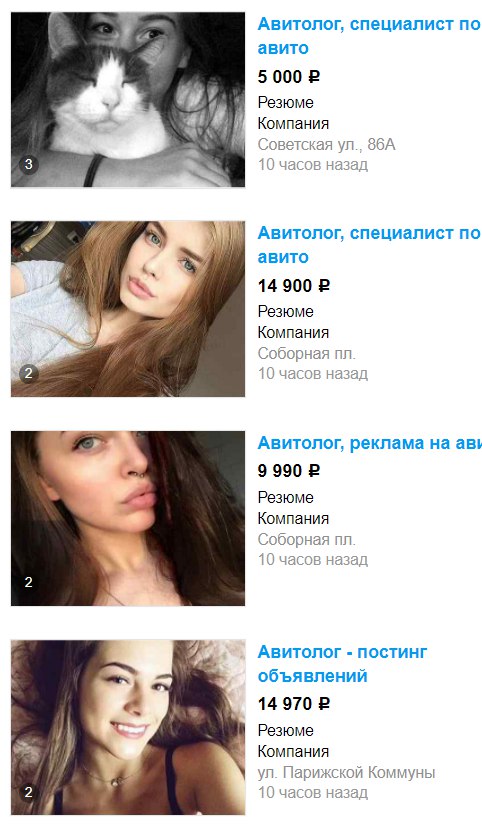The width and height of the screenshot is (482, 824).
Task: Open 'Авитолог - постинг объявлений' listing title
Action: click(x=342, y=664)
